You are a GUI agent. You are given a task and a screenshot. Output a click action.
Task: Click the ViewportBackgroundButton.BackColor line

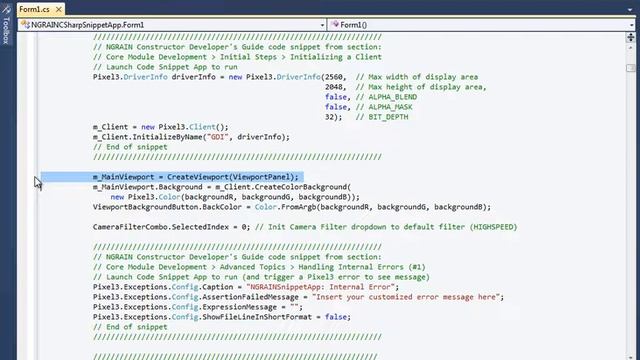pos(291,207)
